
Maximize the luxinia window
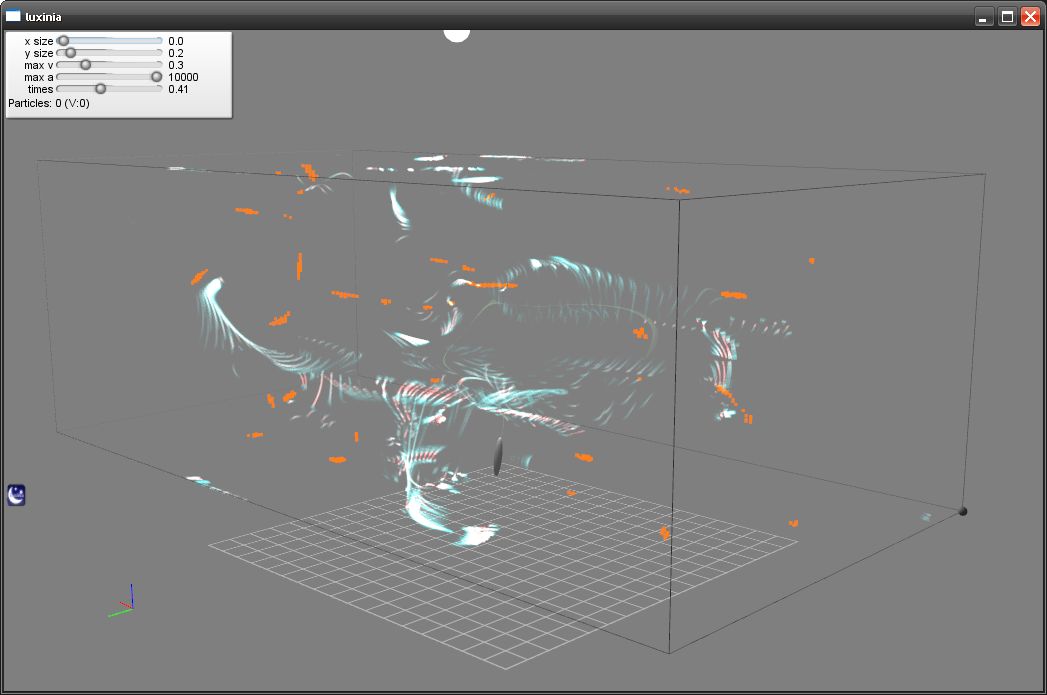click(x=1007, y=17)
